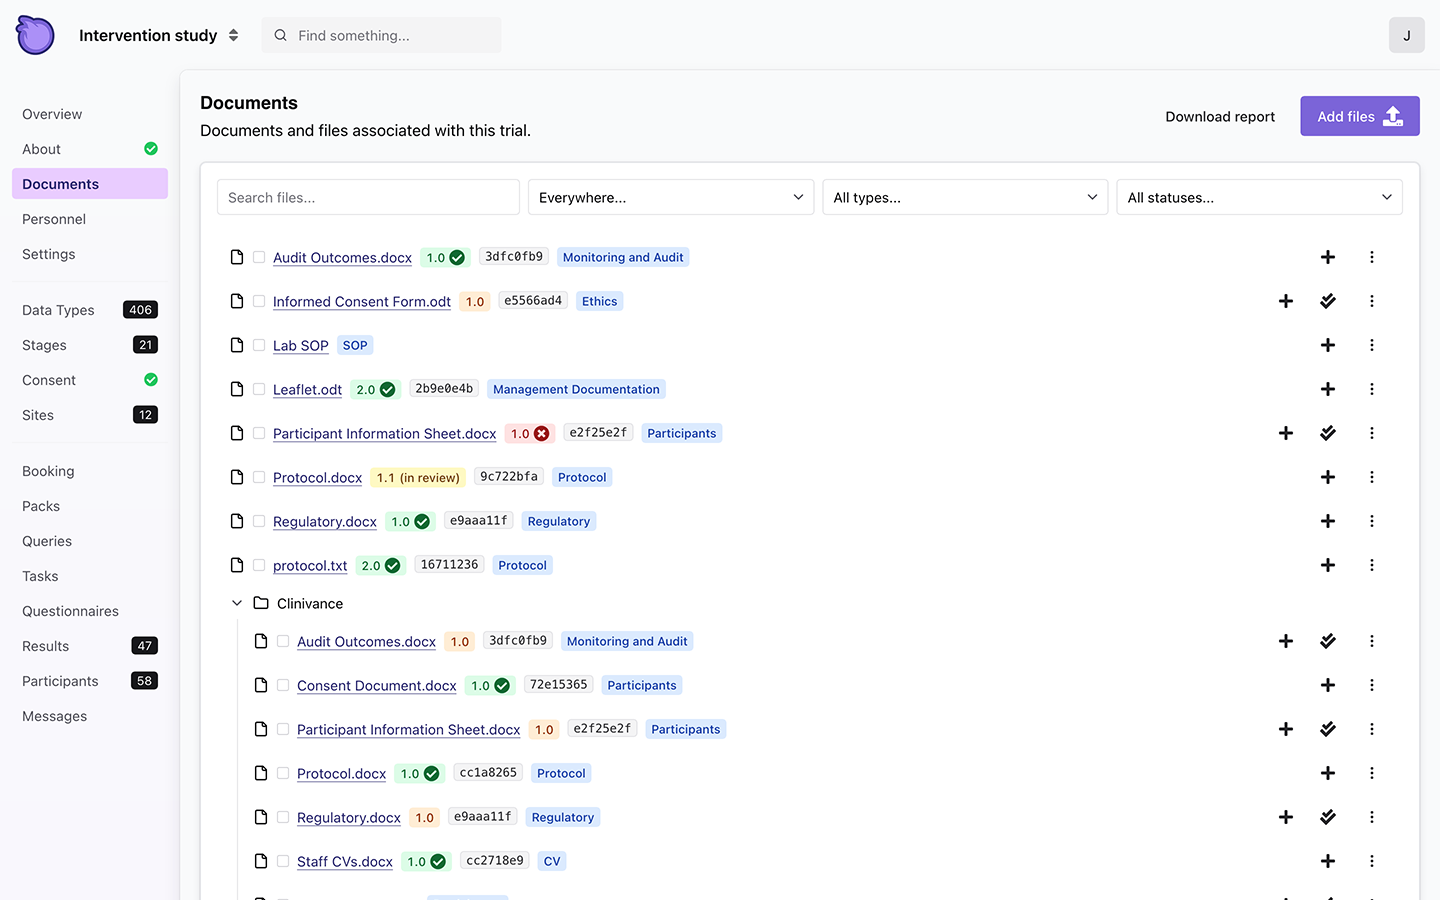Viewport: 1440px width, 900px height.
Task: Click the Management Documentation tag
Action: (576, 389)
